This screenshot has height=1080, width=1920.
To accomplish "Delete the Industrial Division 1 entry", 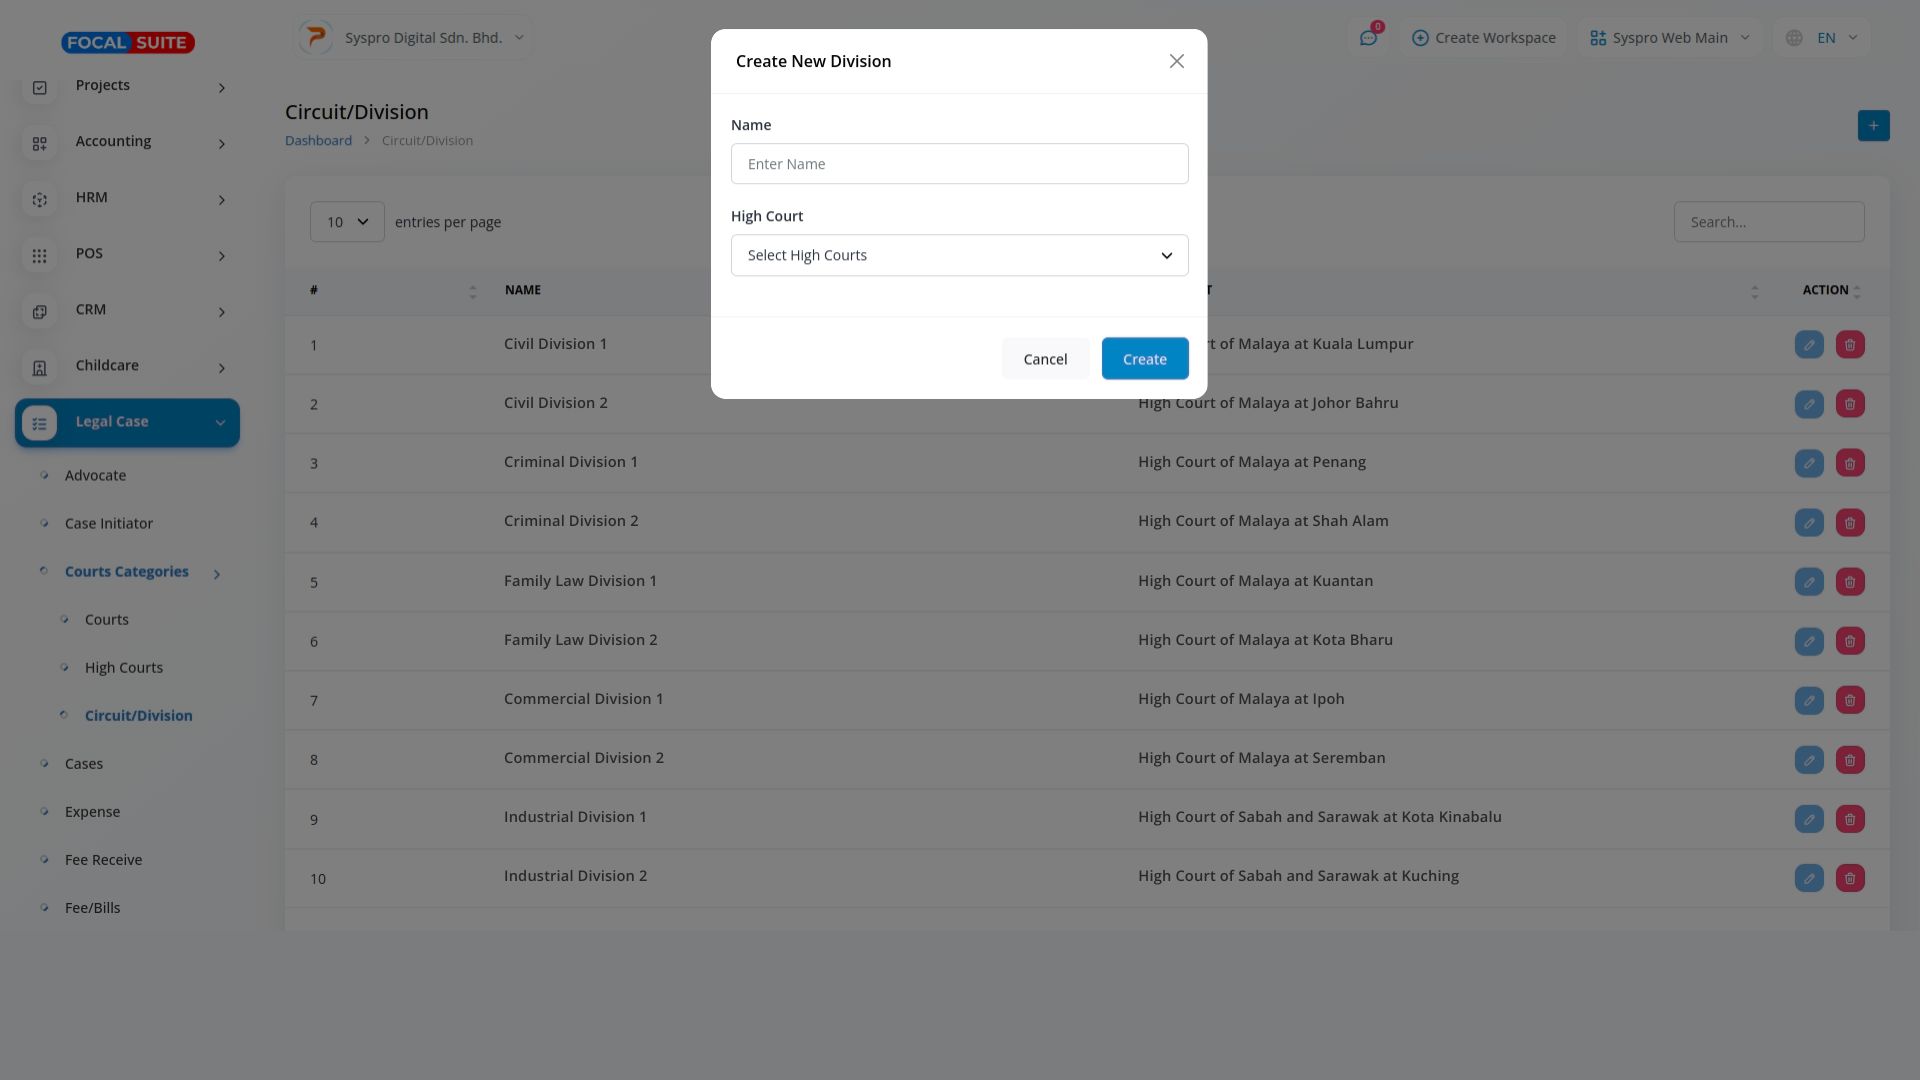I will (1850, 819).
